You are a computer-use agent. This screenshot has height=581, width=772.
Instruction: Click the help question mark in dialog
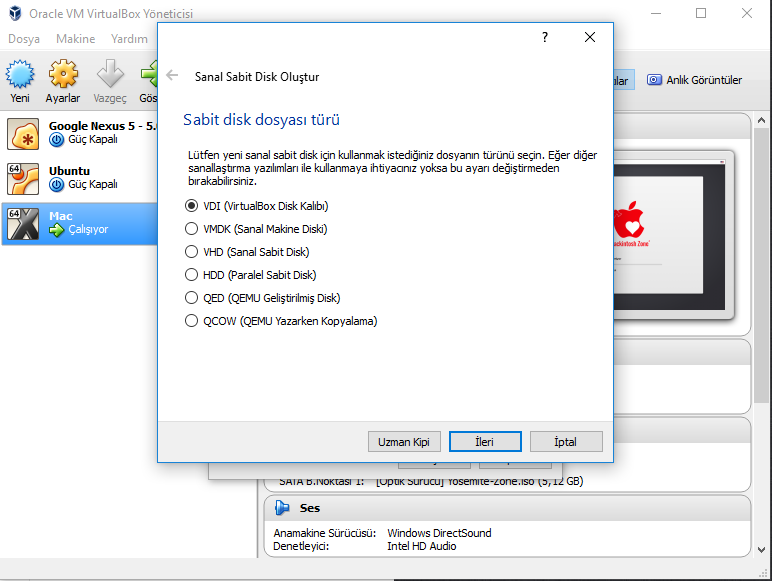545,37
